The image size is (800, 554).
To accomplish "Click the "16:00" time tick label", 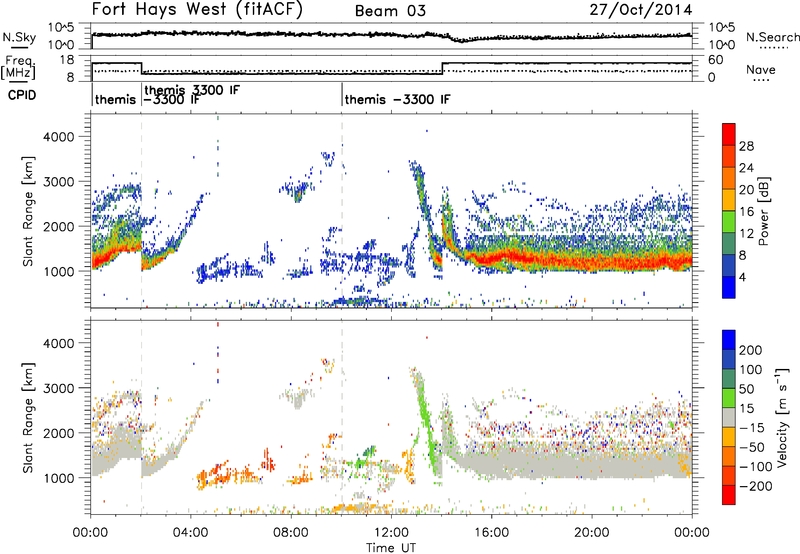I will [x=491, y=533].
